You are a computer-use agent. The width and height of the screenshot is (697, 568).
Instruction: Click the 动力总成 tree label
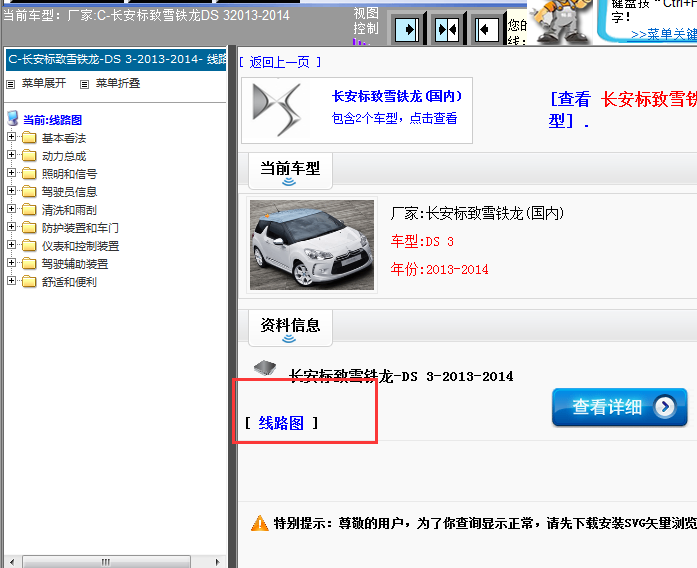point(64,156)
